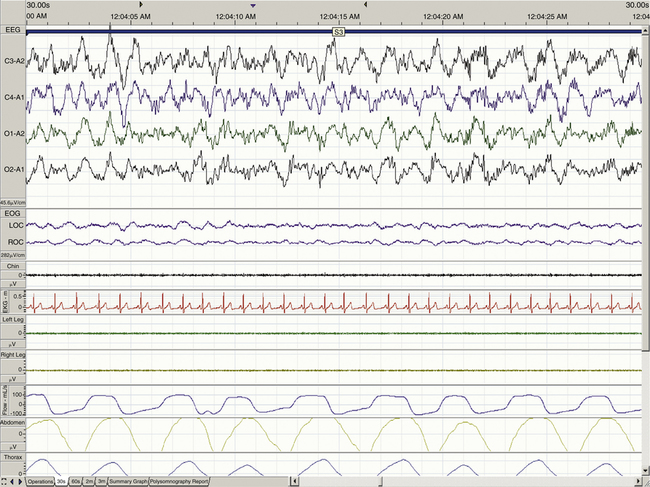Select the Chin EMG channel header
This screenshot has height=487, width=650.
pyautogui.click(x=11, y=266)
